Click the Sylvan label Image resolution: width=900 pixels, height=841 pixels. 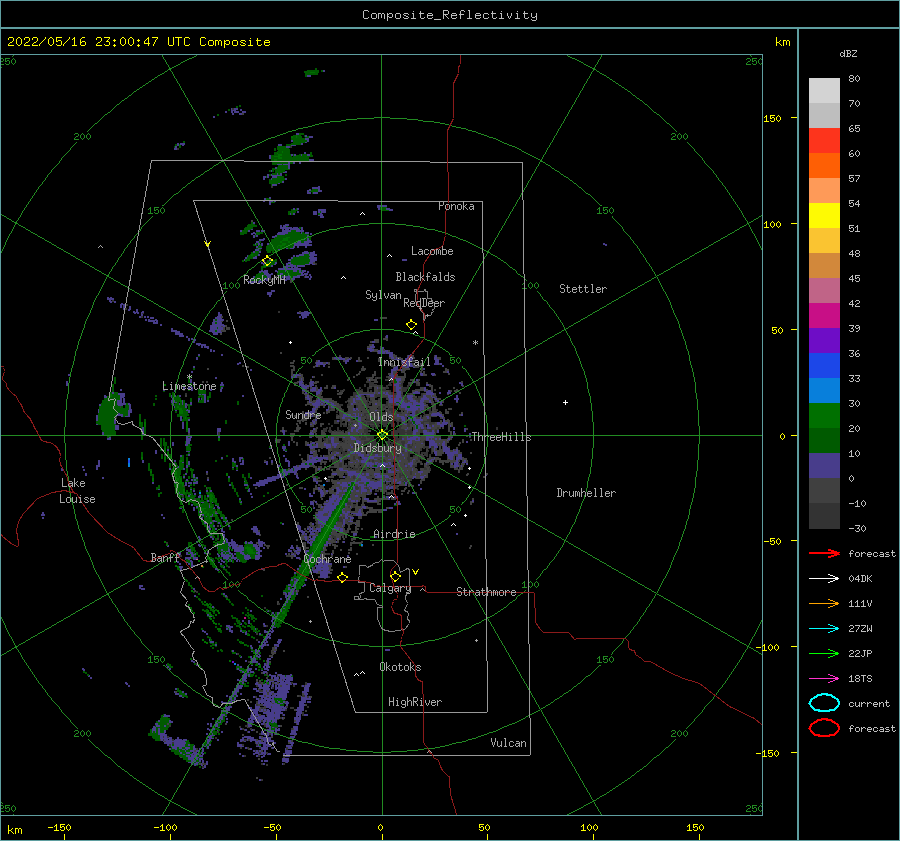coord(383,295)
